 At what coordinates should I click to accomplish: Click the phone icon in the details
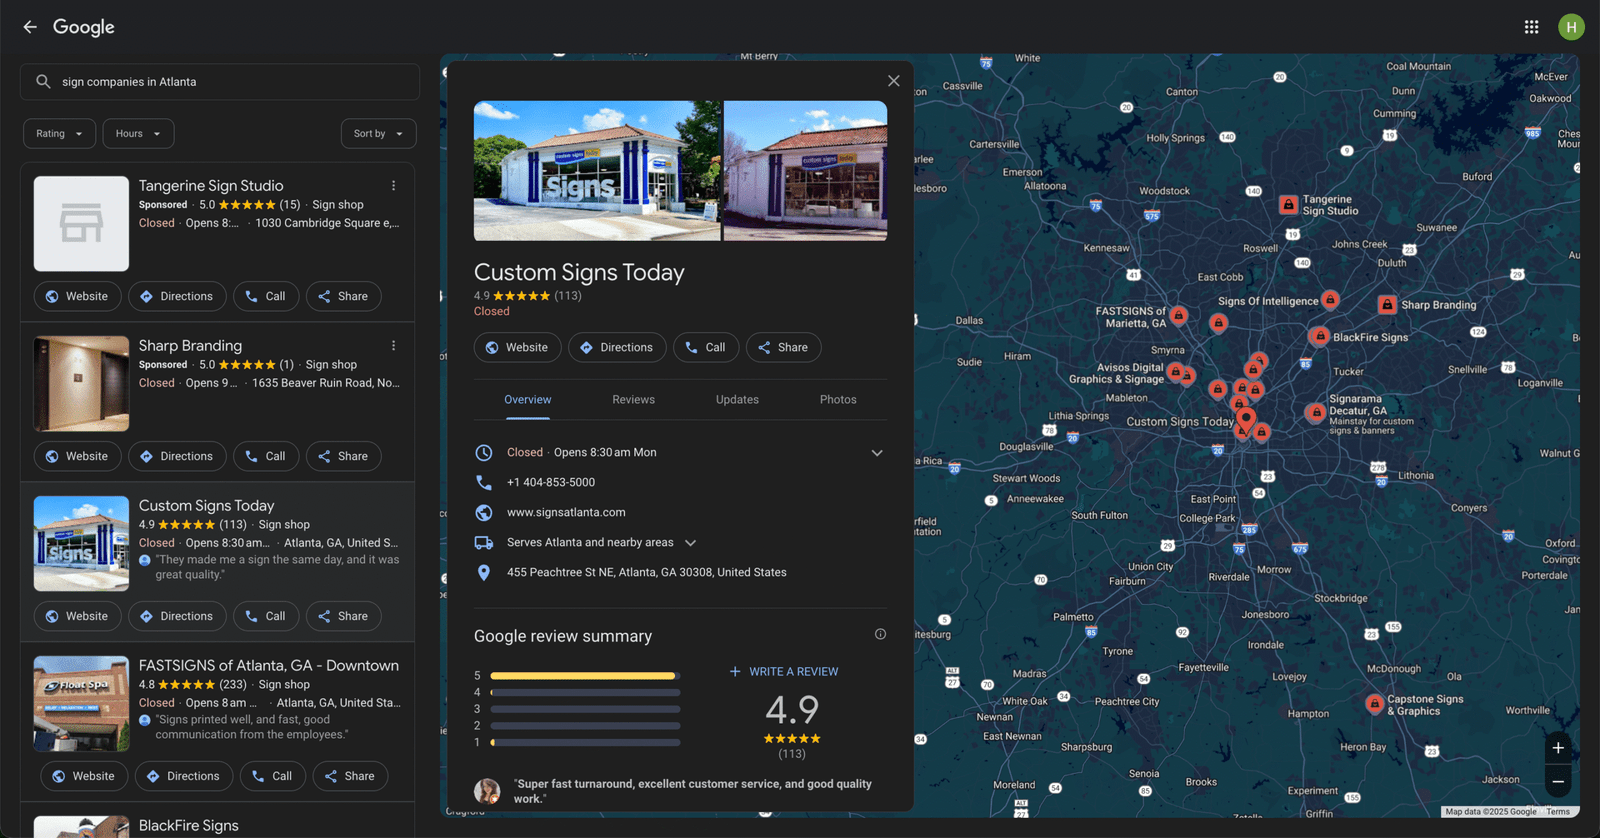coord(484,482)
